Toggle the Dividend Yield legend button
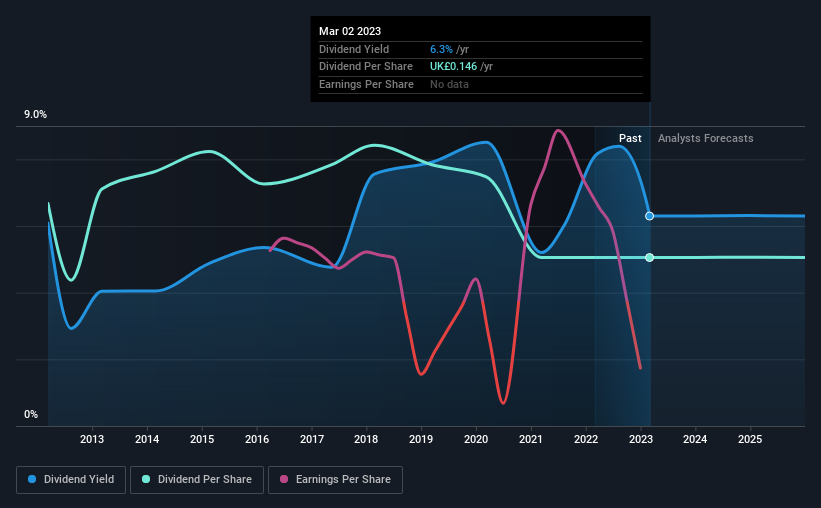 (x=71, y=480)
